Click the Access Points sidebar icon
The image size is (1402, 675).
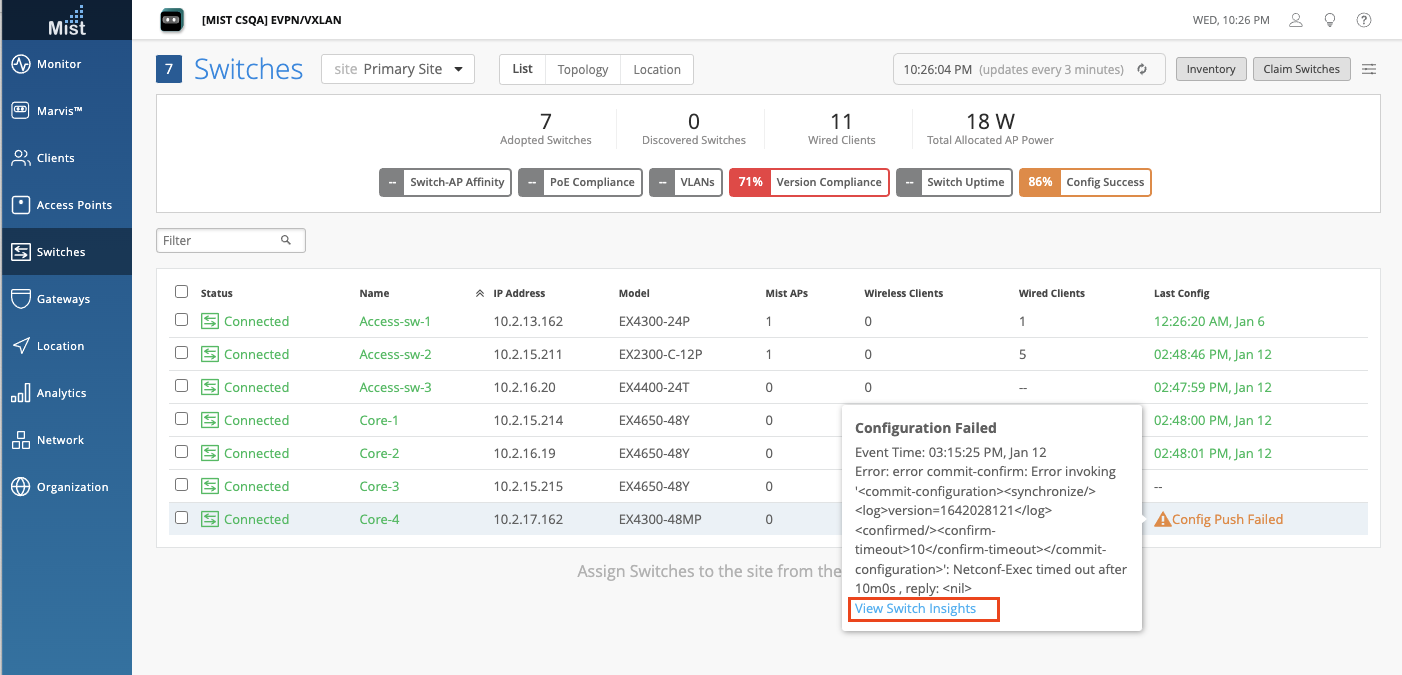pyautogui.click(x=21, y=205)
